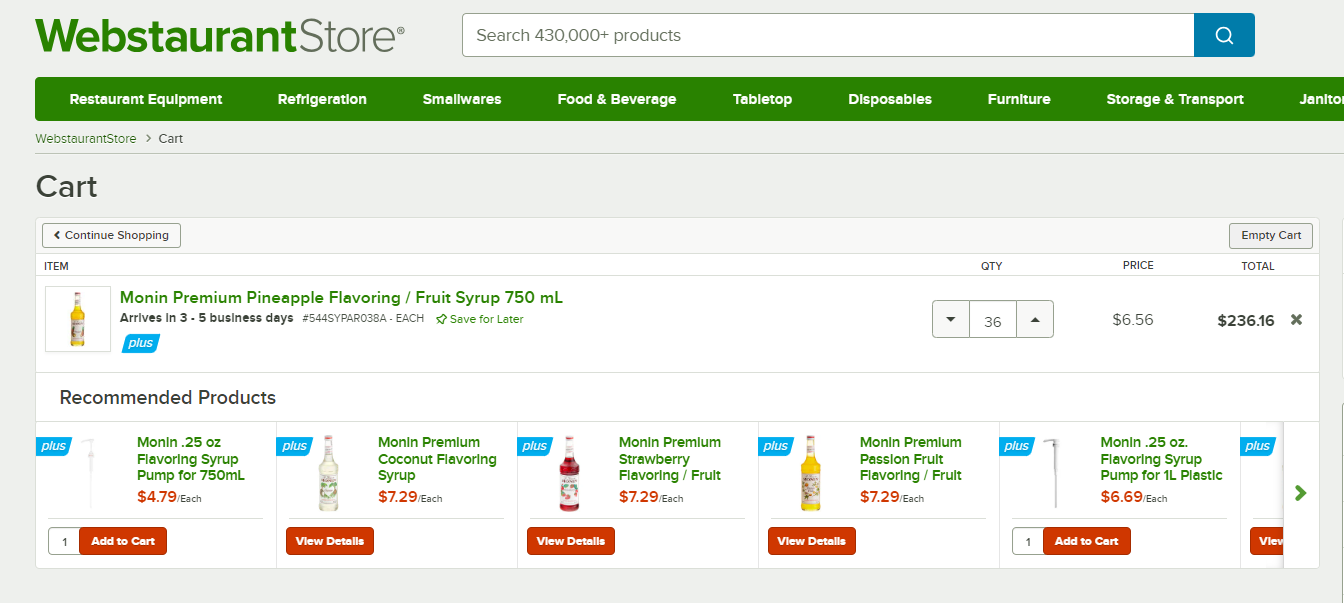Open the Food & Beverage menu

coord(617,99)
